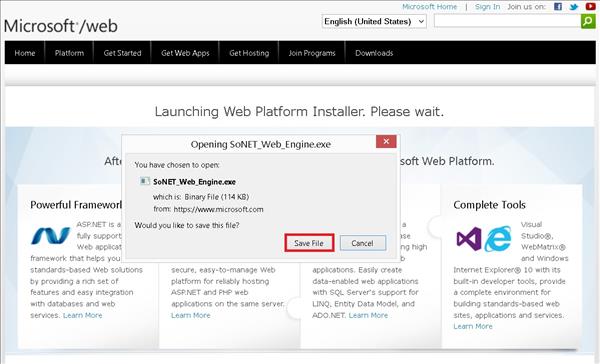The width and height of the screenshot is (600, 364).
Task: Click the Internet Explorer logo icon
Action: pyautogui.click(x=498, y=239)
